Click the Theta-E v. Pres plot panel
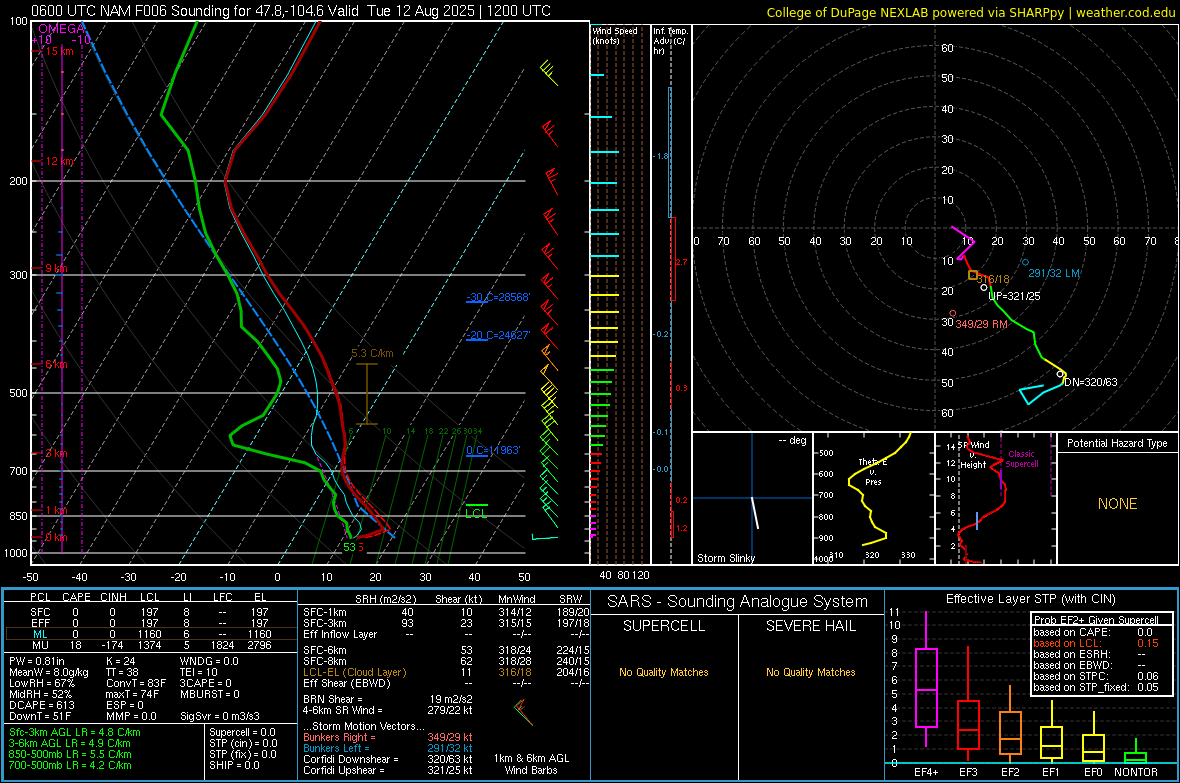 click(874, 498)
